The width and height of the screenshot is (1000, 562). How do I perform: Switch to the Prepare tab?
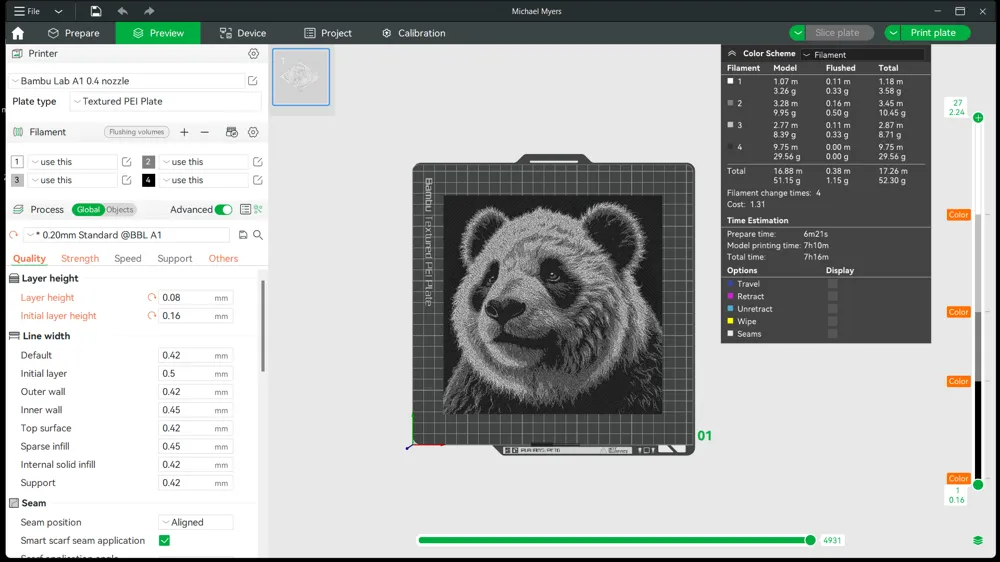[x=74, y=33]
